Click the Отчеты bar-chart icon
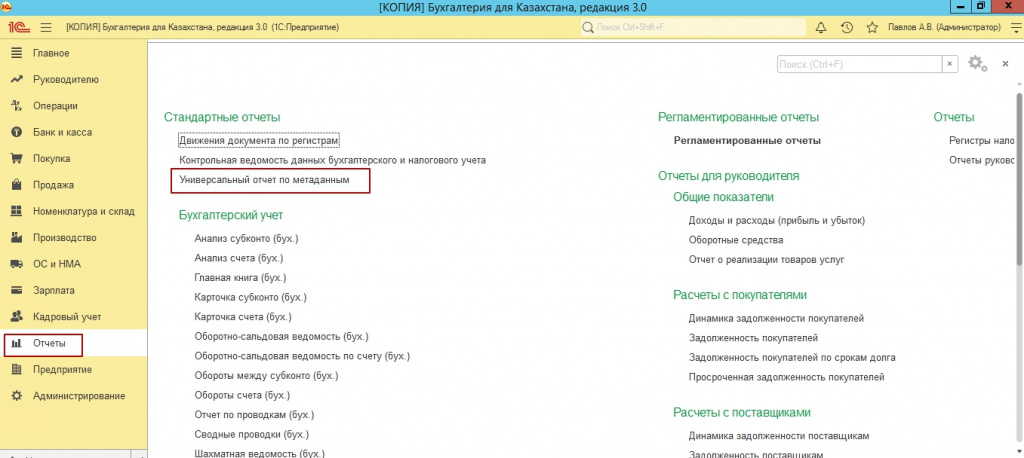This screenshot has height=458, width=1024. pyautogui.click(x=18, y=343)
